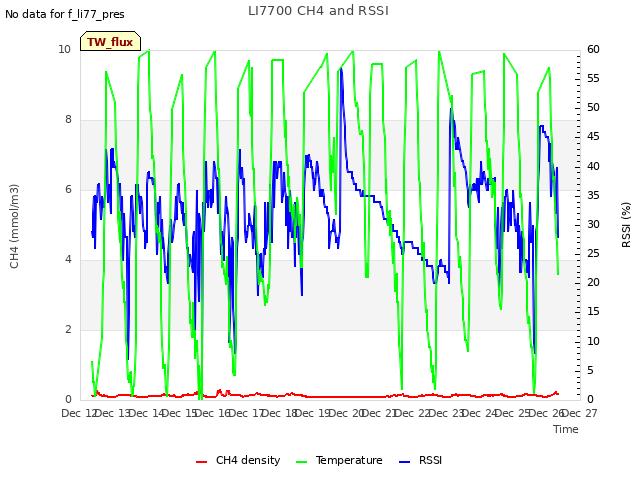Click the Dec 19 x-axis tick label
The image size is (640, 480).
(x=313, y=413)
